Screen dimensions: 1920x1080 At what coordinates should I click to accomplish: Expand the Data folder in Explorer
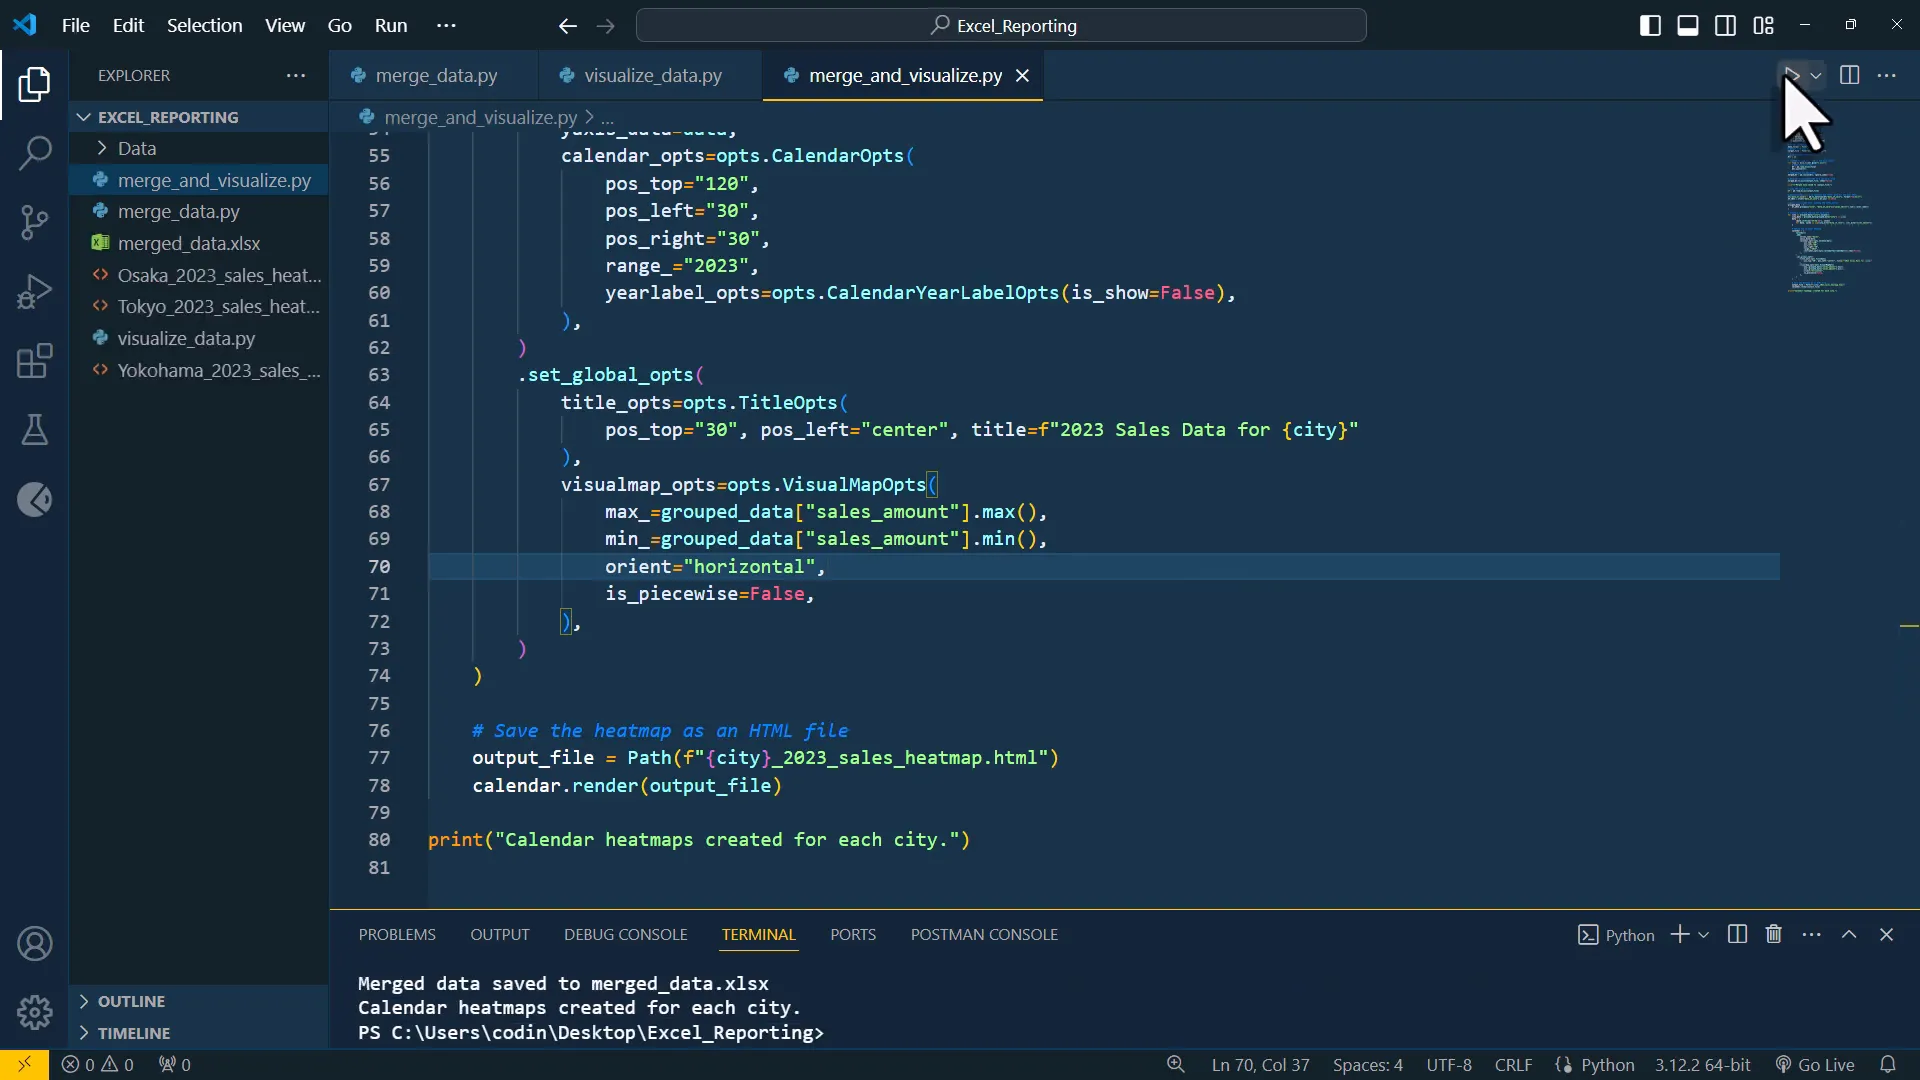click(x=101, y=148)
